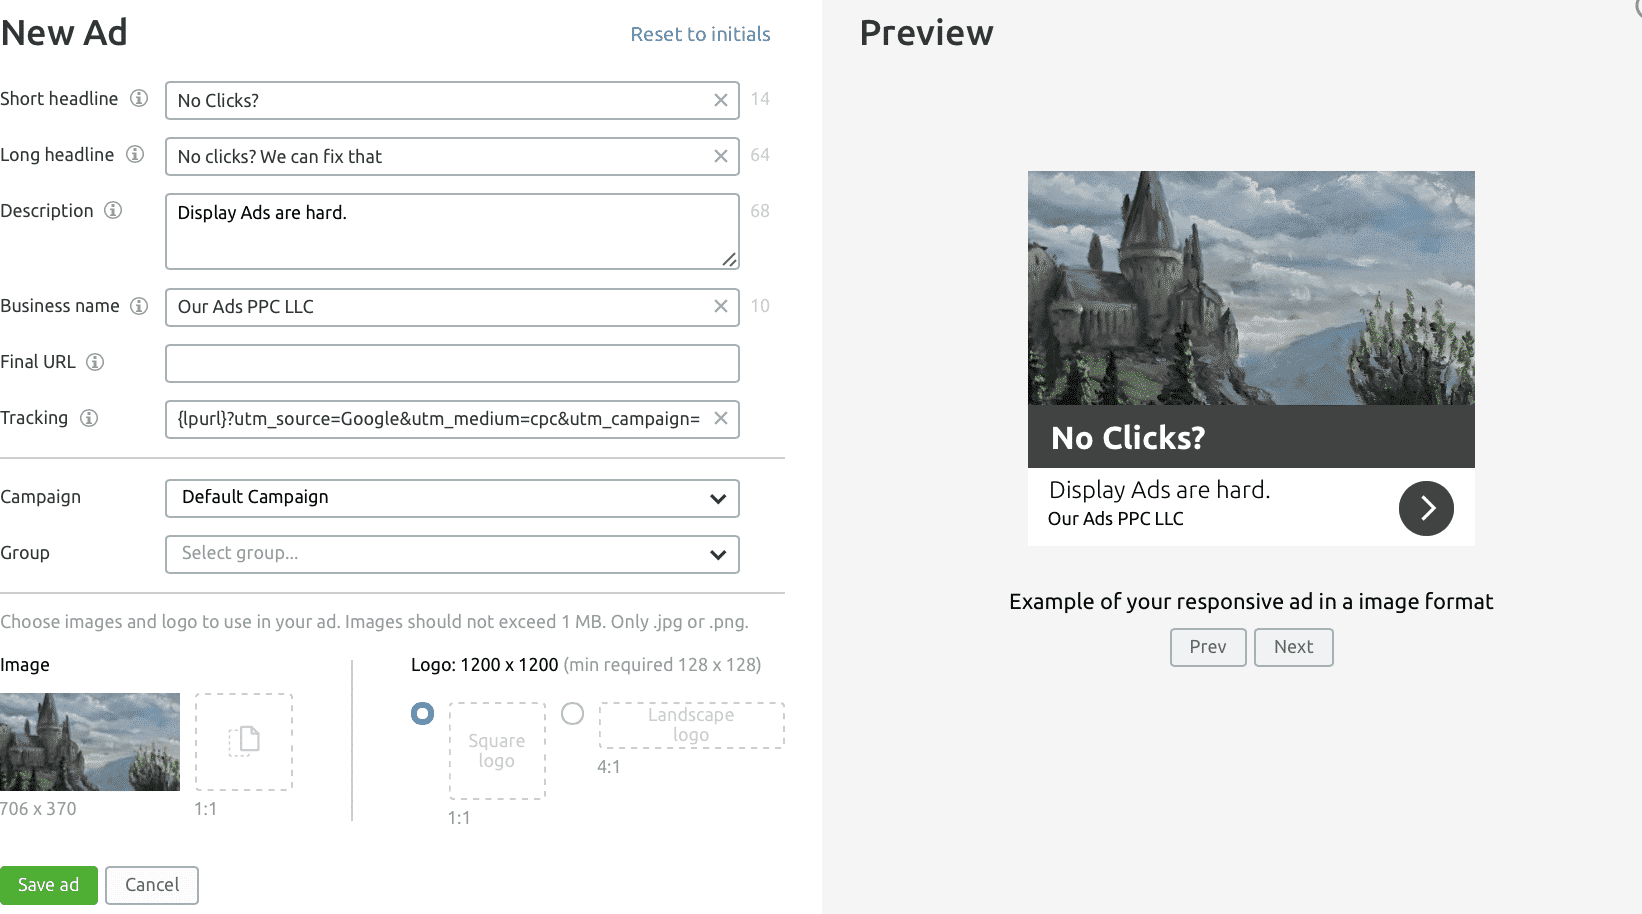
Task: Open the Short headline info icon
Action: 139,98
